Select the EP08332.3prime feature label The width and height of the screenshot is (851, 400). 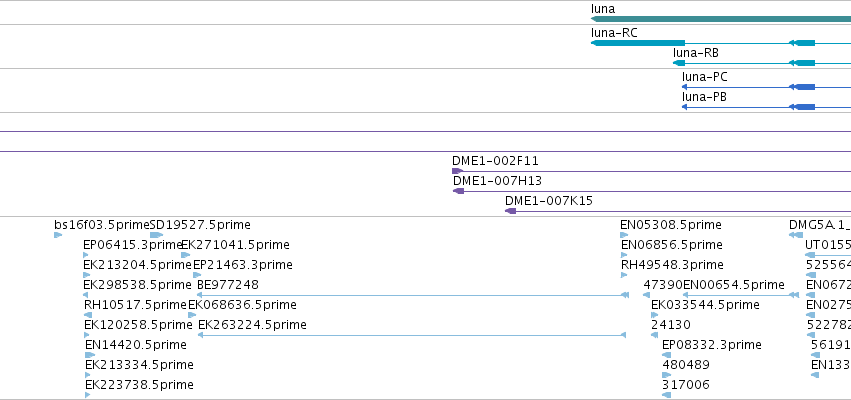coord(712,345)
